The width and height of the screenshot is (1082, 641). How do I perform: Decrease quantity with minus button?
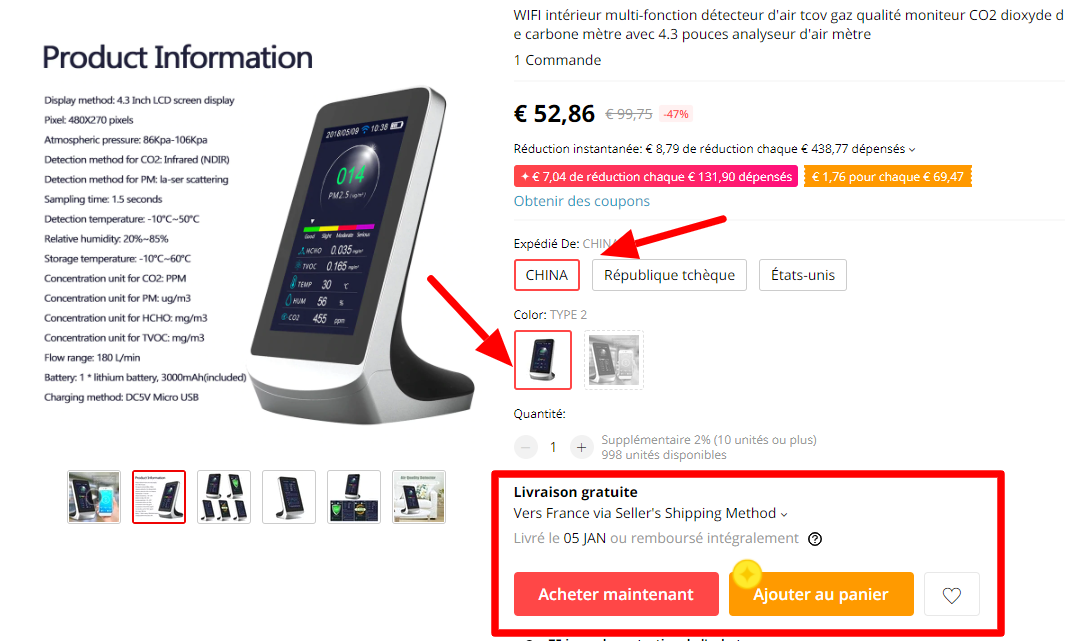point(525,448)
